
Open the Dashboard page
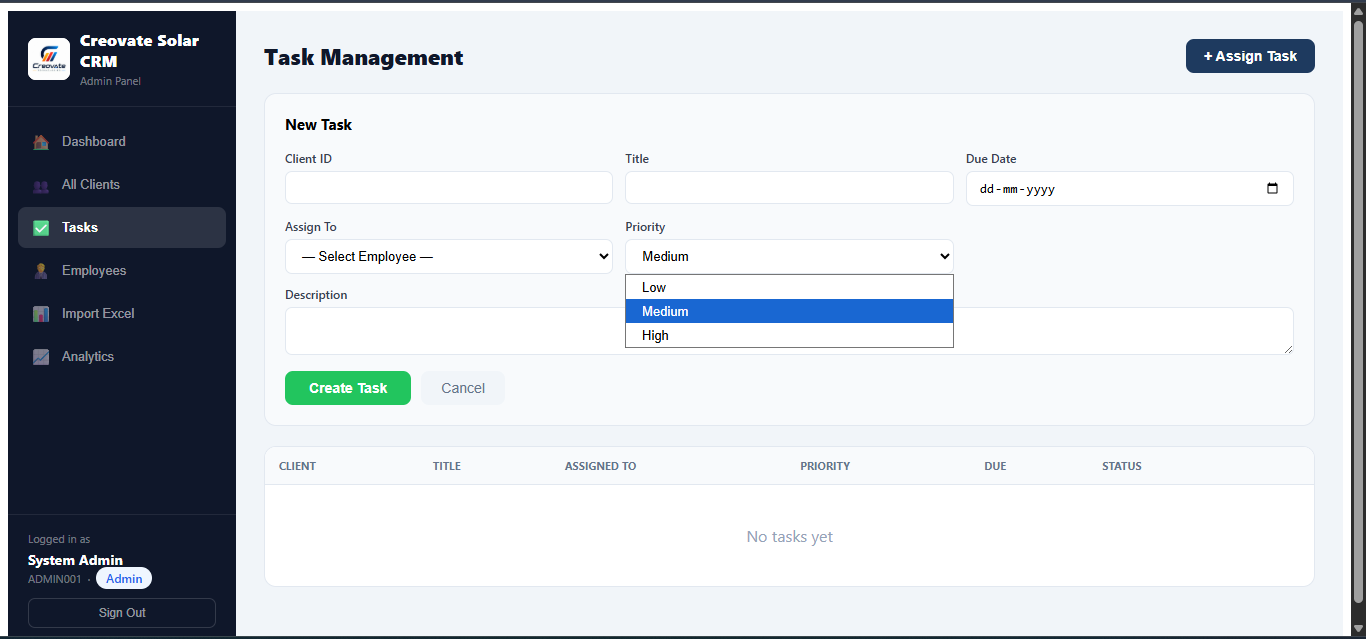coord(122,142)
